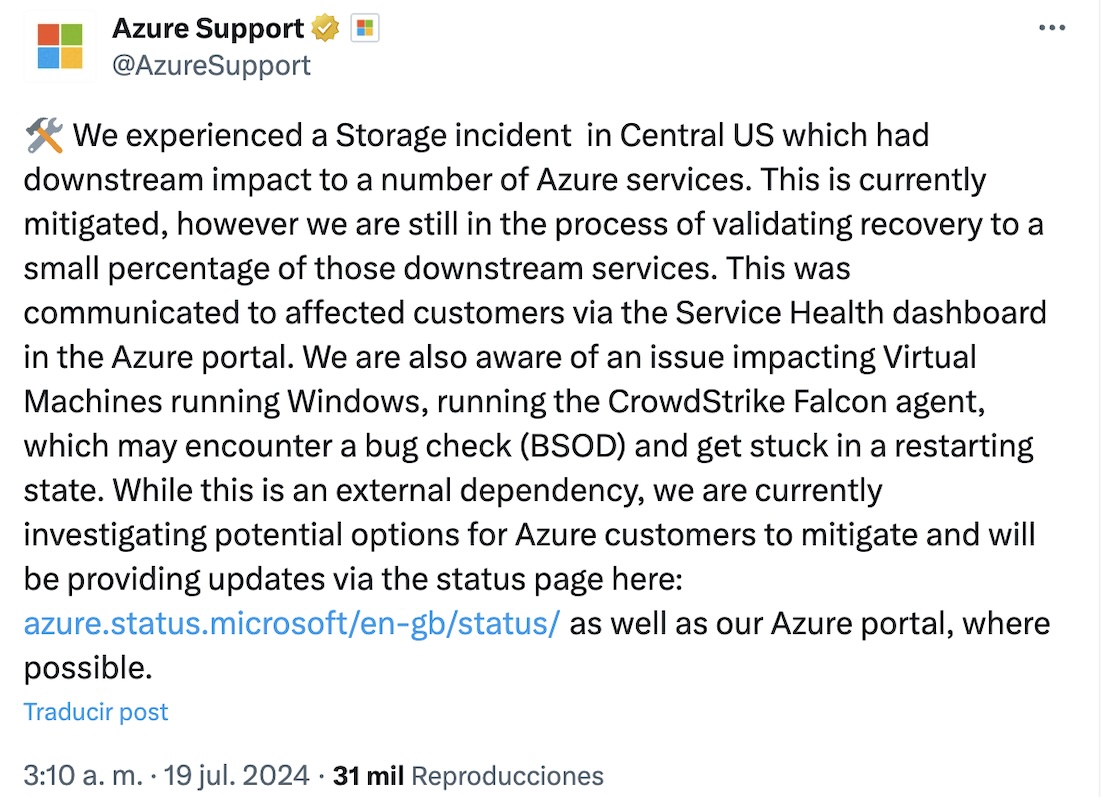1120x797 pixels.
Task: Open the azure.status.microsoft status page link
Action: [x=291, y=624]
